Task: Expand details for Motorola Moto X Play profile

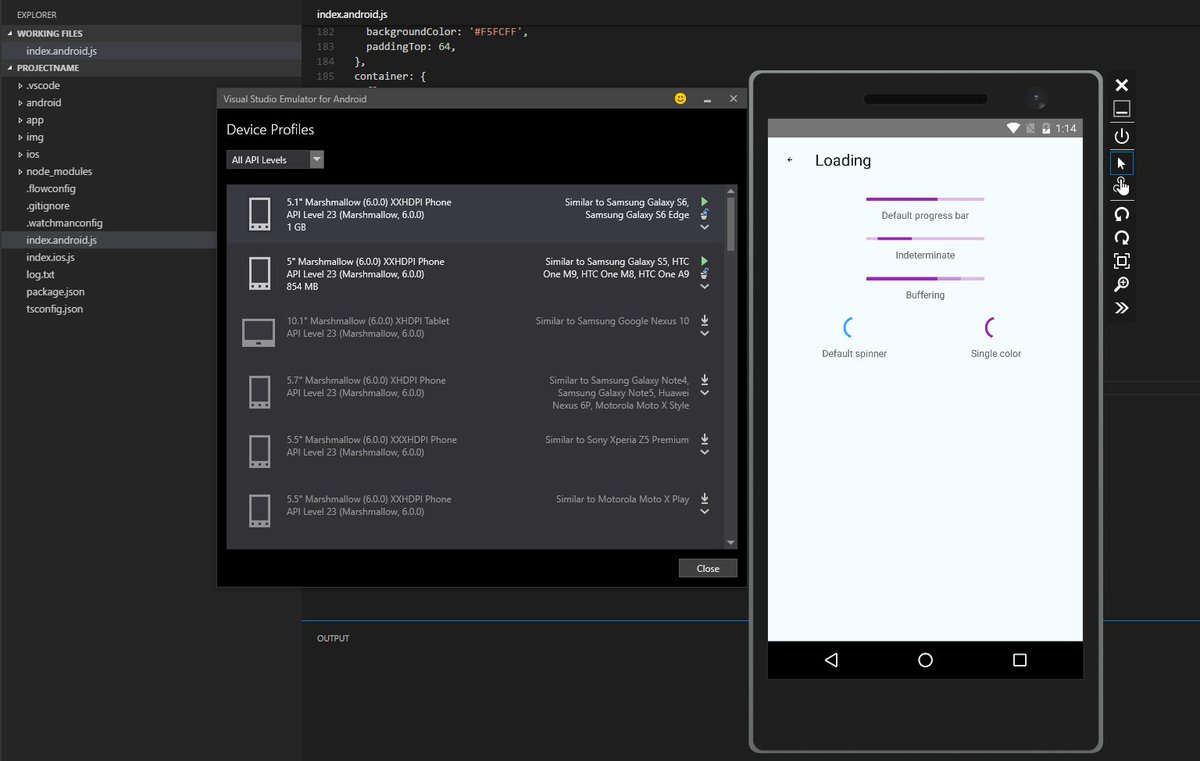Action: 705,512
